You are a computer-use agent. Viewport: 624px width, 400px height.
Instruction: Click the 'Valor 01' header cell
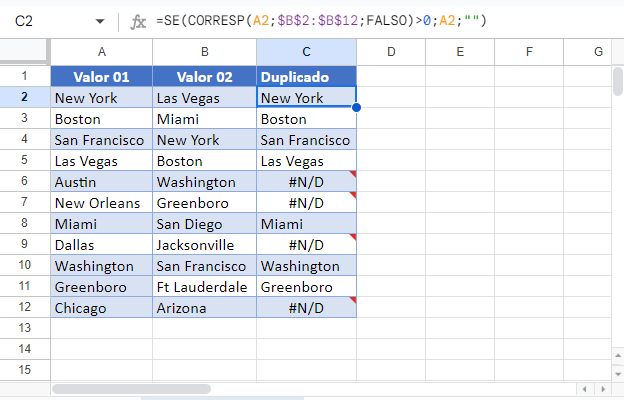tap(101, 76)
